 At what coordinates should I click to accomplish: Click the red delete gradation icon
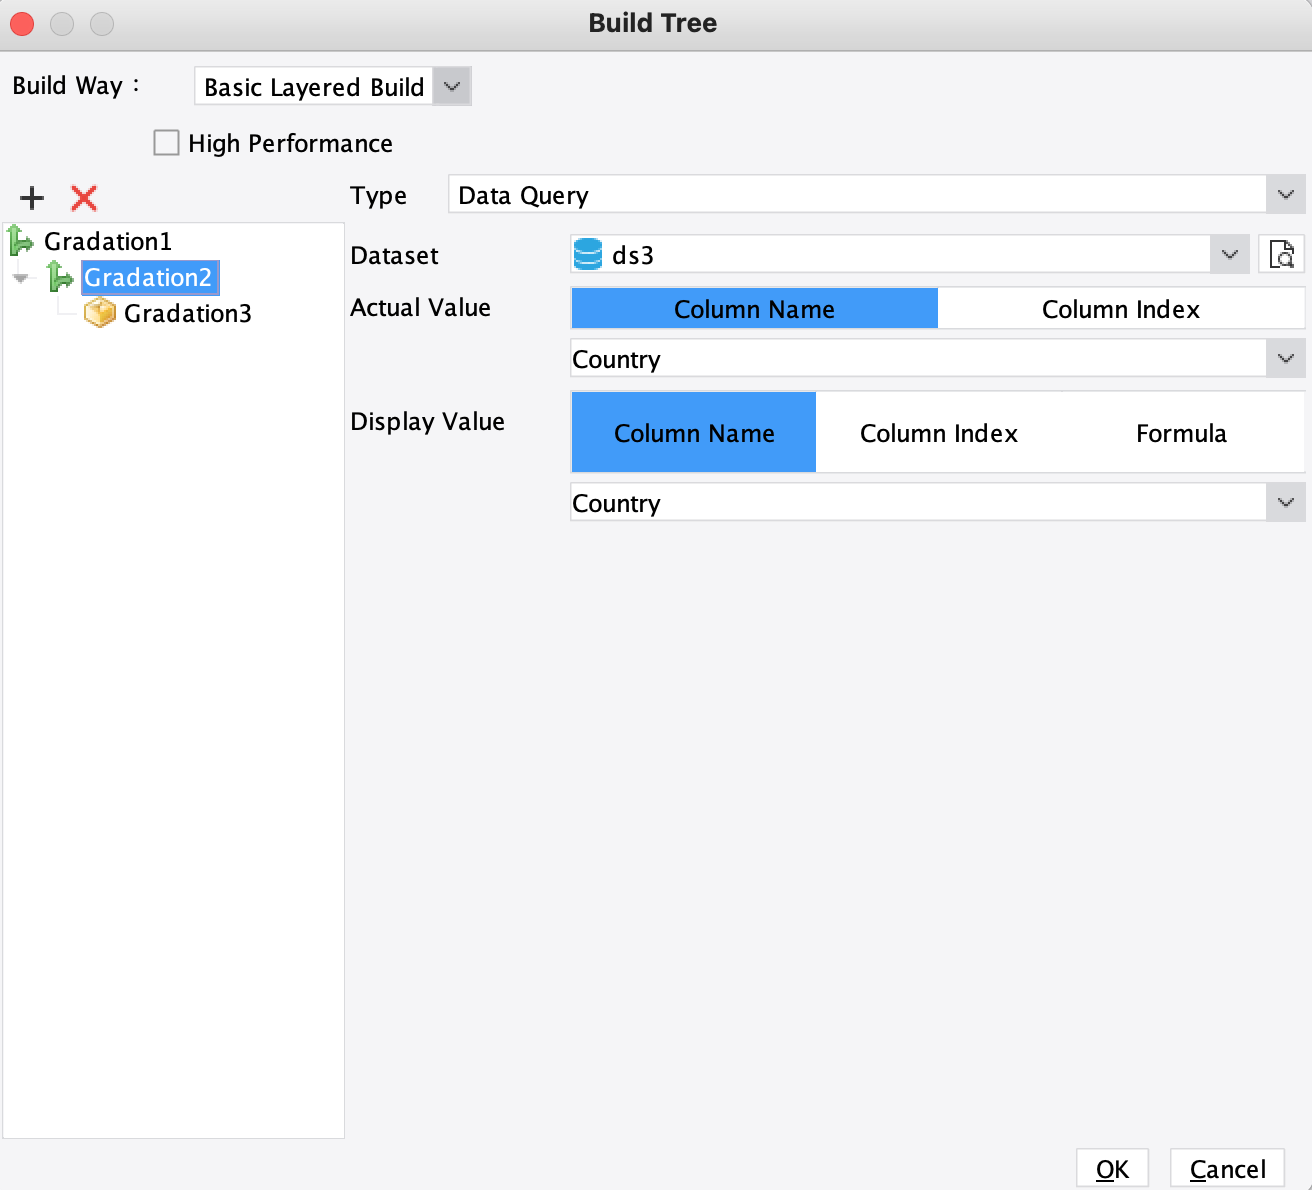click(x=84, y=198)
